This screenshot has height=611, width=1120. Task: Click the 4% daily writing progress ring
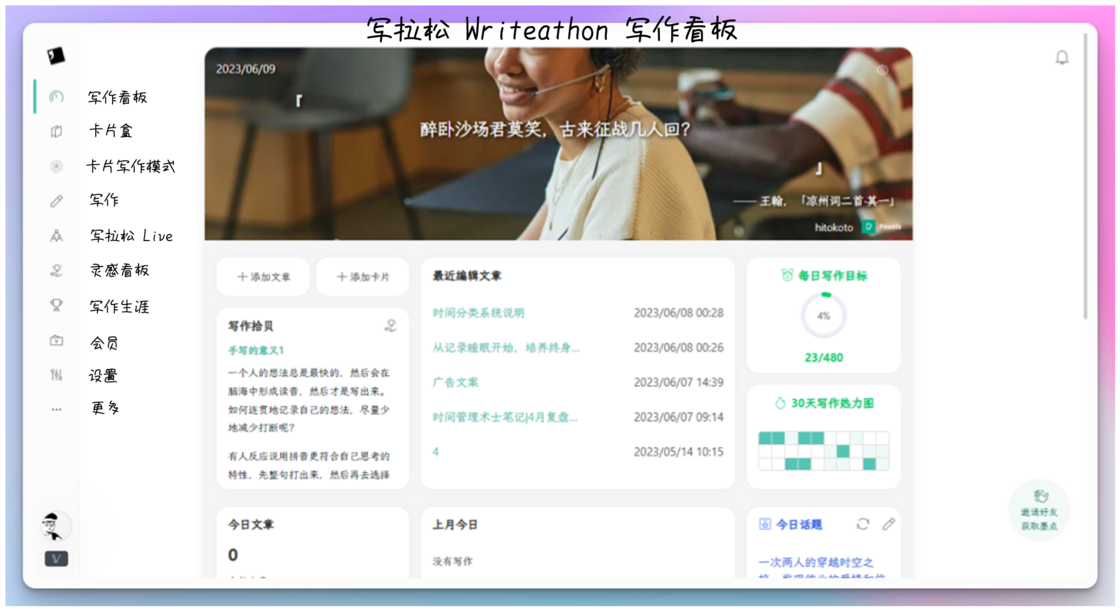[x=822, y=315]
